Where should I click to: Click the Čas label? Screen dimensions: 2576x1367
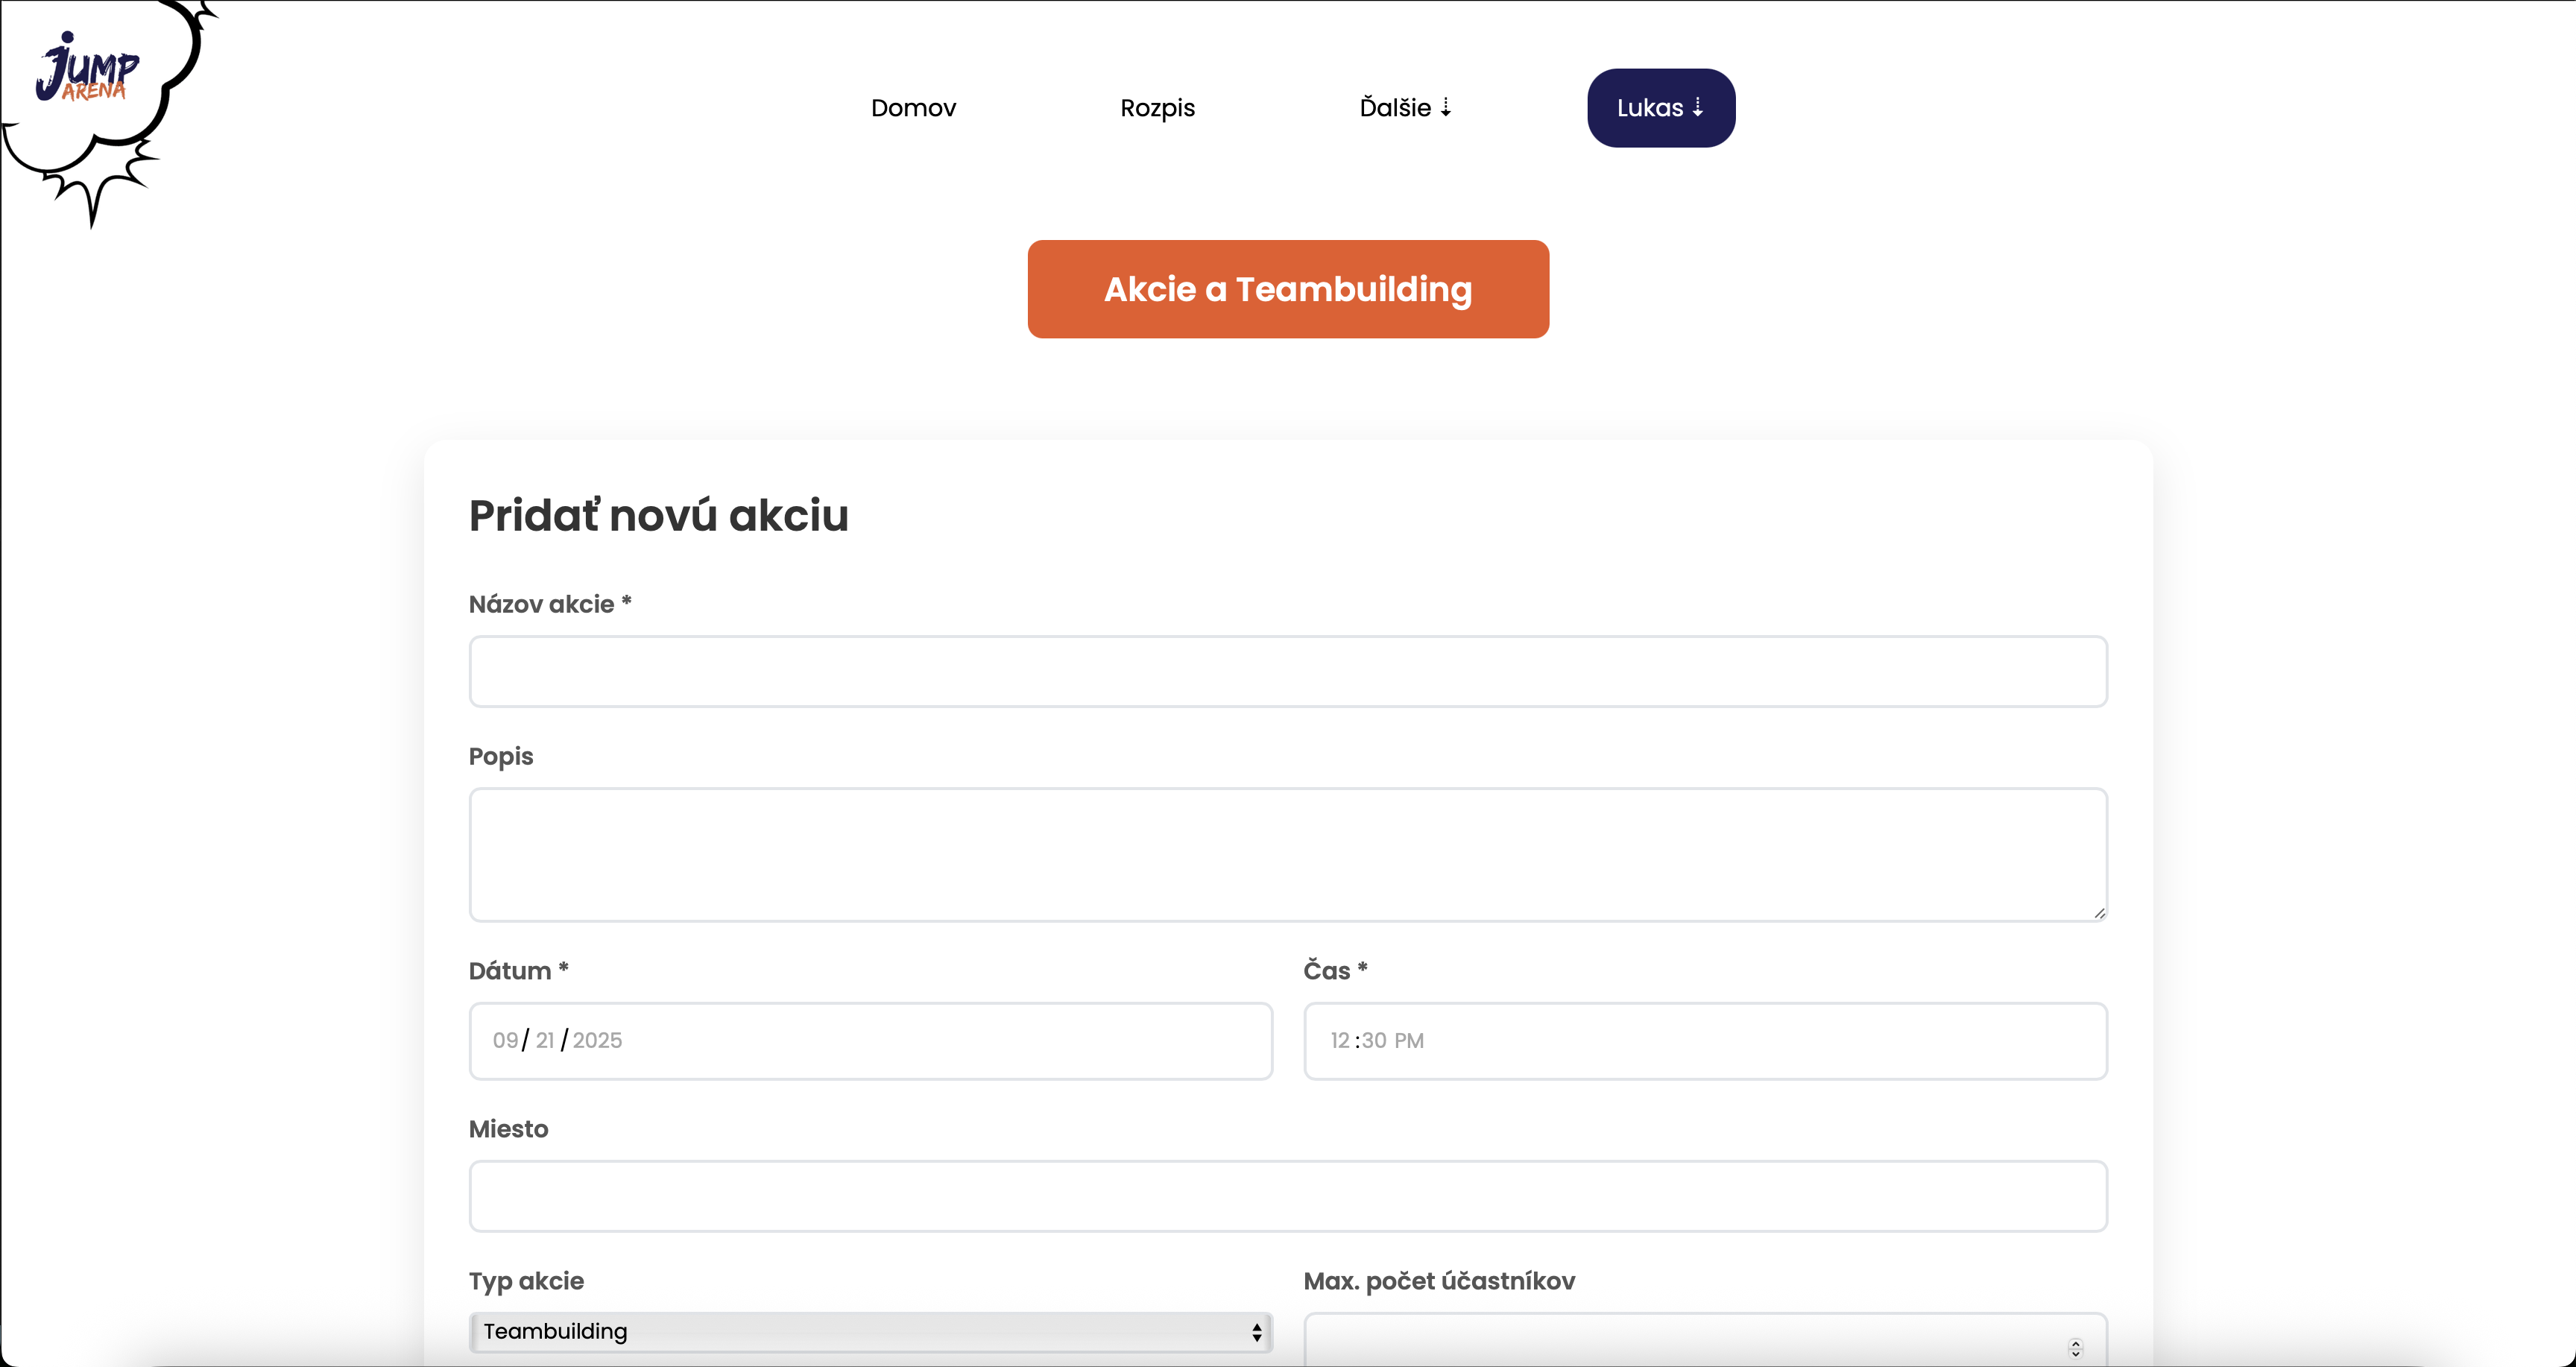(1335, 970)
